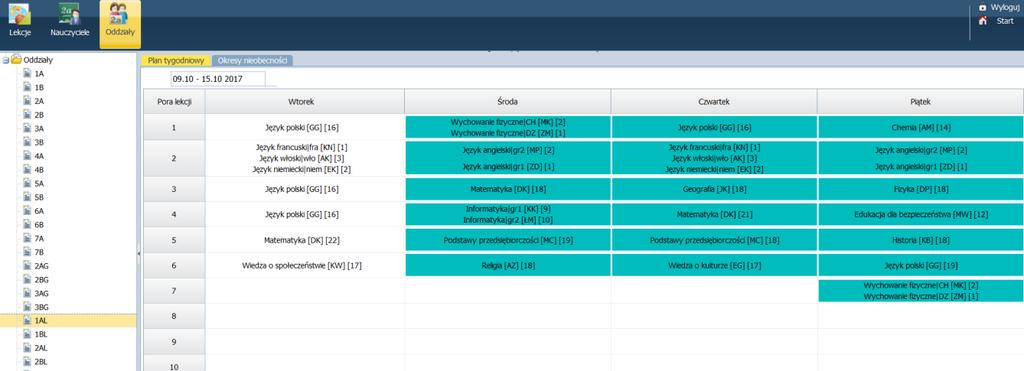Select Matematyka [DK] [21] Thursday cell

714,214
